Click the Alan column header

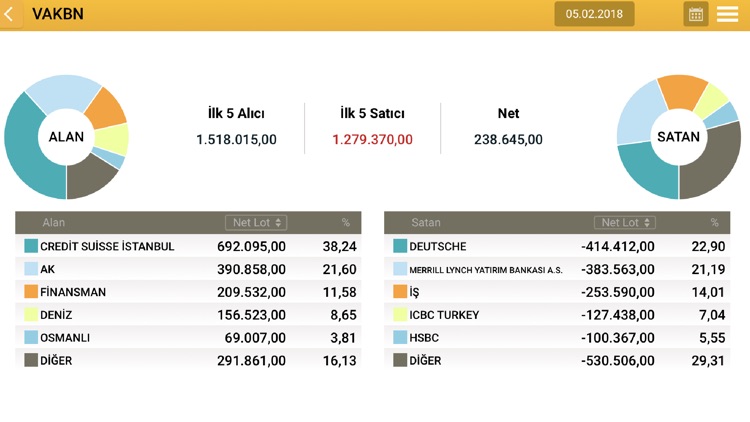pyautogui.click(x=54, y=222)
